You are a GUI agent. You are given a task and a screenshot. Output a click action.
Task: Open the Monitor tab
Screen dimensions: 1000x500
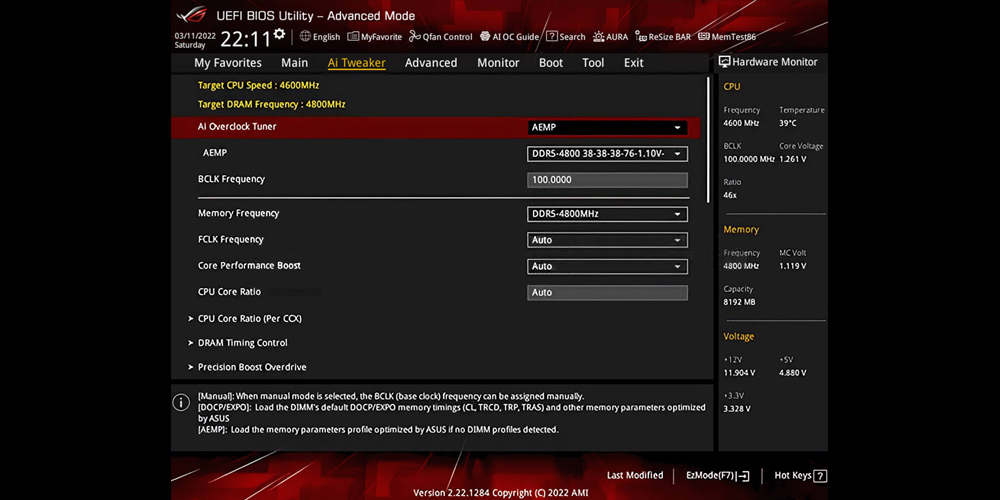[498, 62]
